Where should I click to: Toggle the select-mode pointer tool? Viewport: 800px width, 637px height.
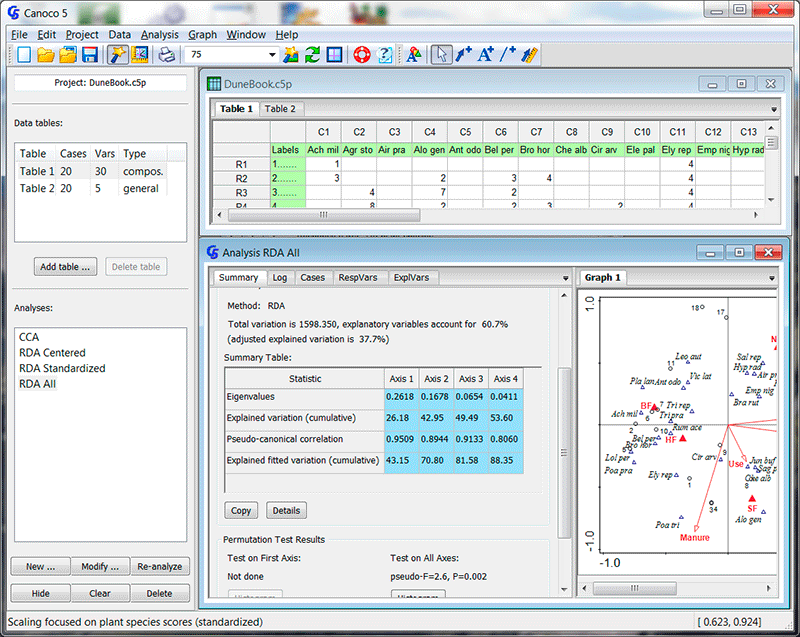point(441,55)
